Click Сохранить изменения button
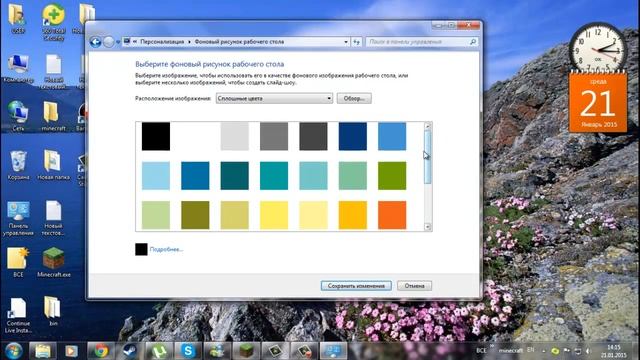The height and width of the screenshot is (360, 640). pyautogui.click(x=356, y=286)
